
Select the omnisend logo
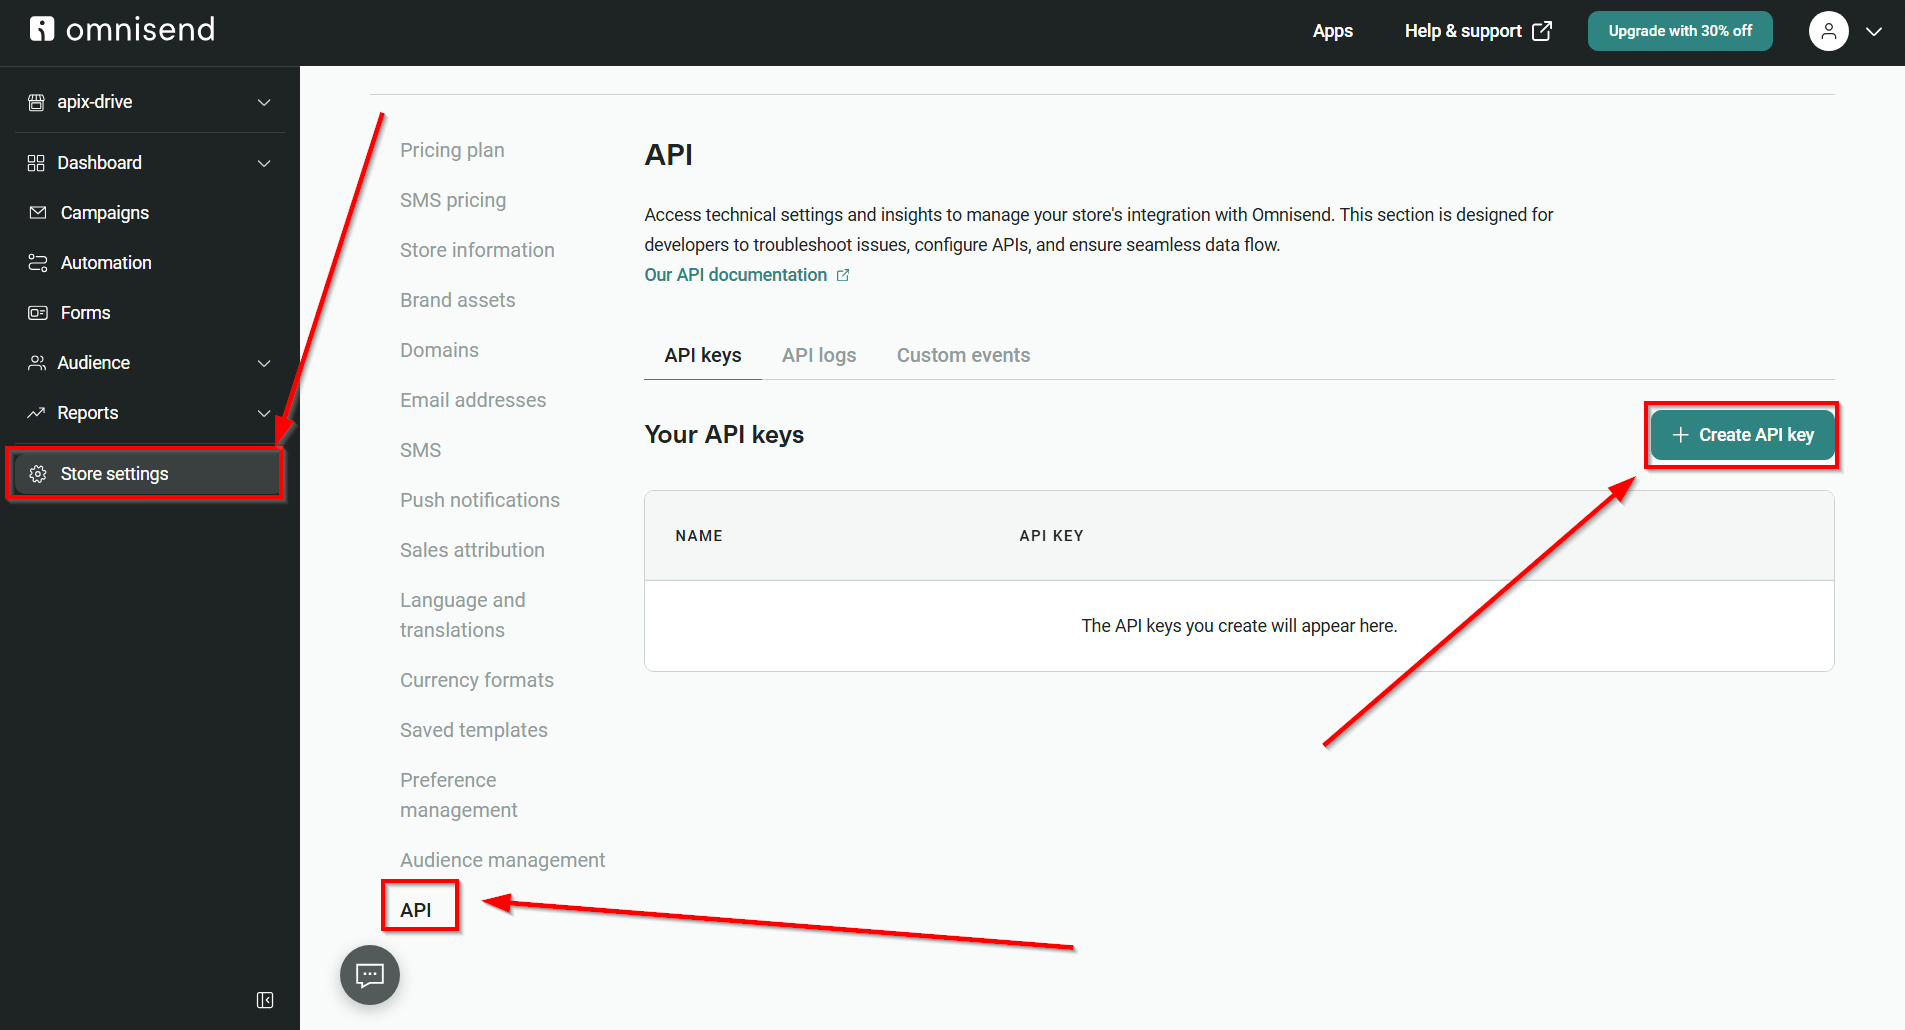(x=120, y=29)
